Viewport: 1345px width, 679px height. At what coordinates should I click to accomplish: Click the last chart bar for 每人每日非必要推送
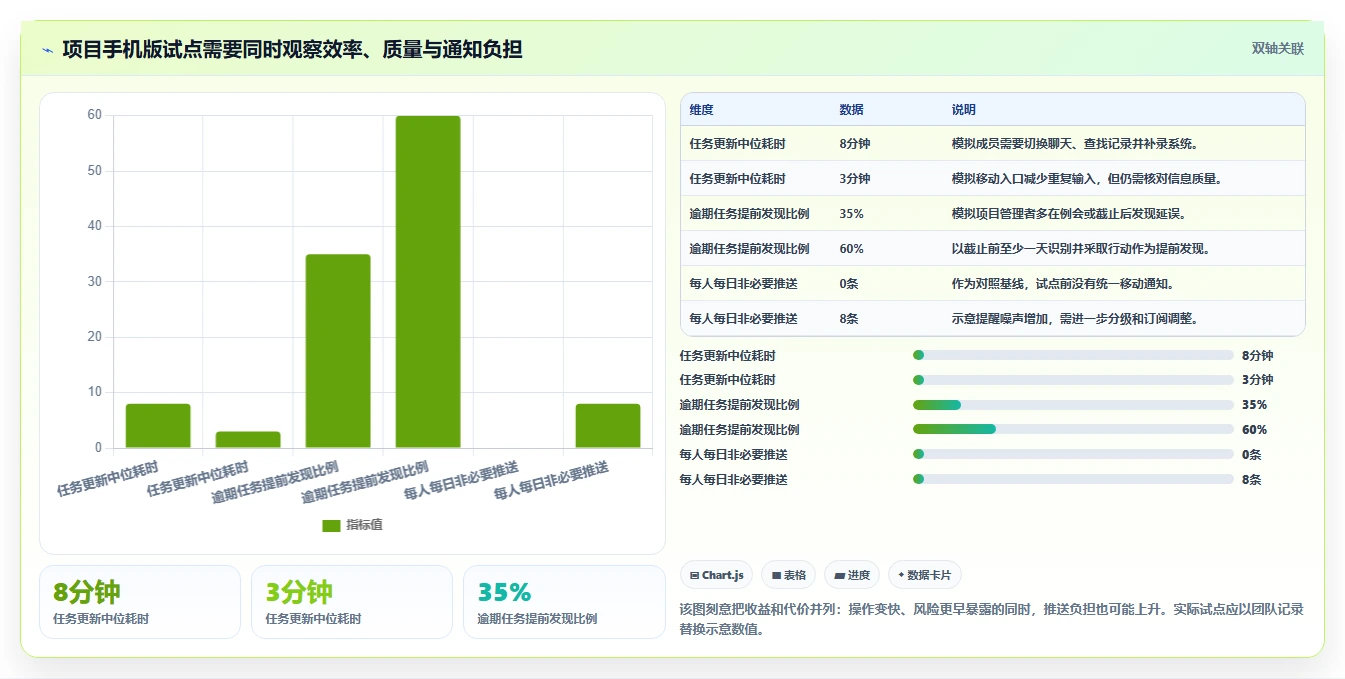tap(608, 426)
